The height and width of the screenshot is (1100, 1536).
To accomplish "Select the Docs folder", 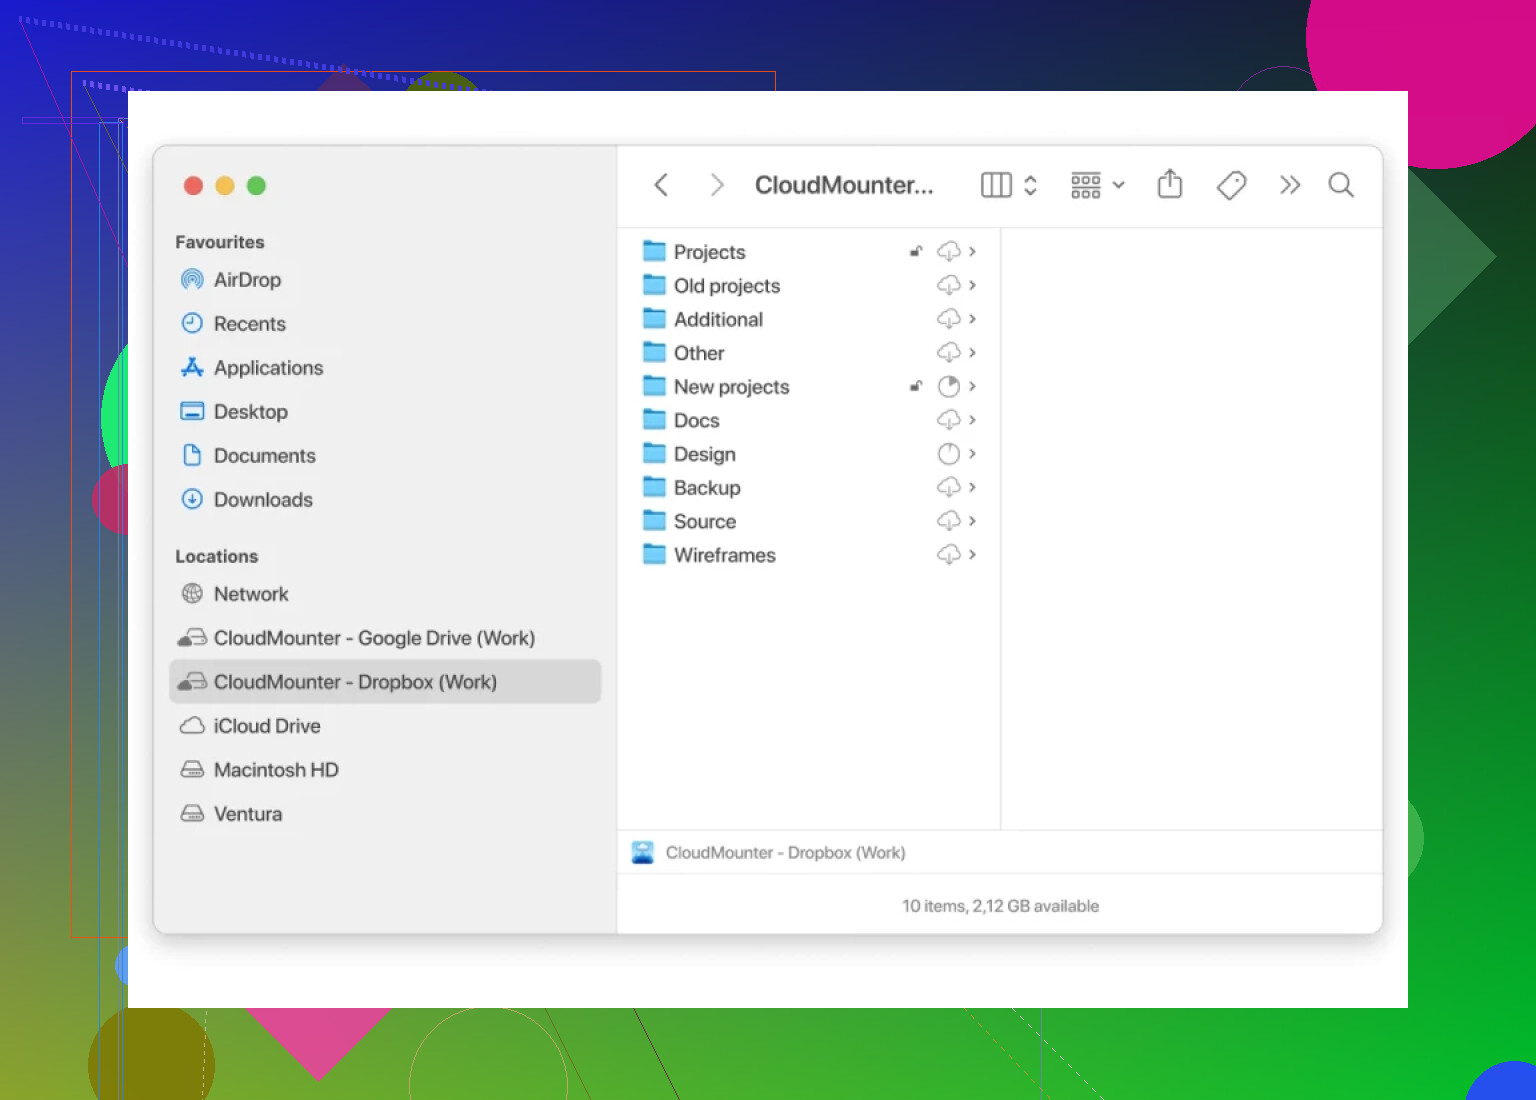I will click(809, 420).
